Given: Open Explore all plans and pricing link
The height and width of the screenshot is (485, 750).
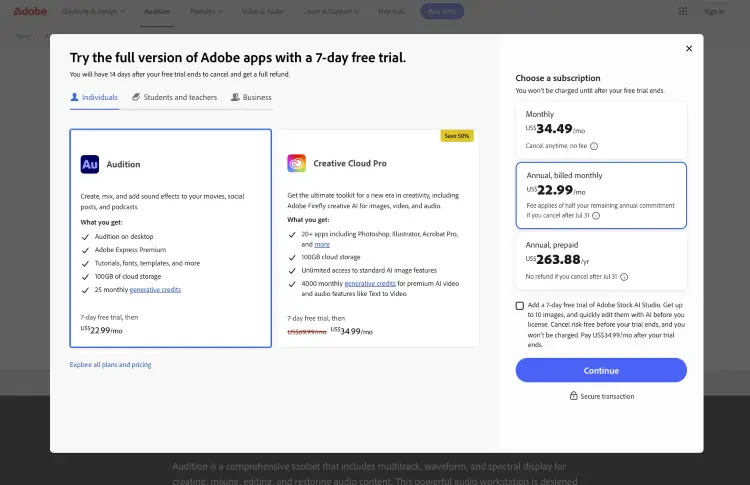Looking at the screenshot, I should tap(110, 364).
